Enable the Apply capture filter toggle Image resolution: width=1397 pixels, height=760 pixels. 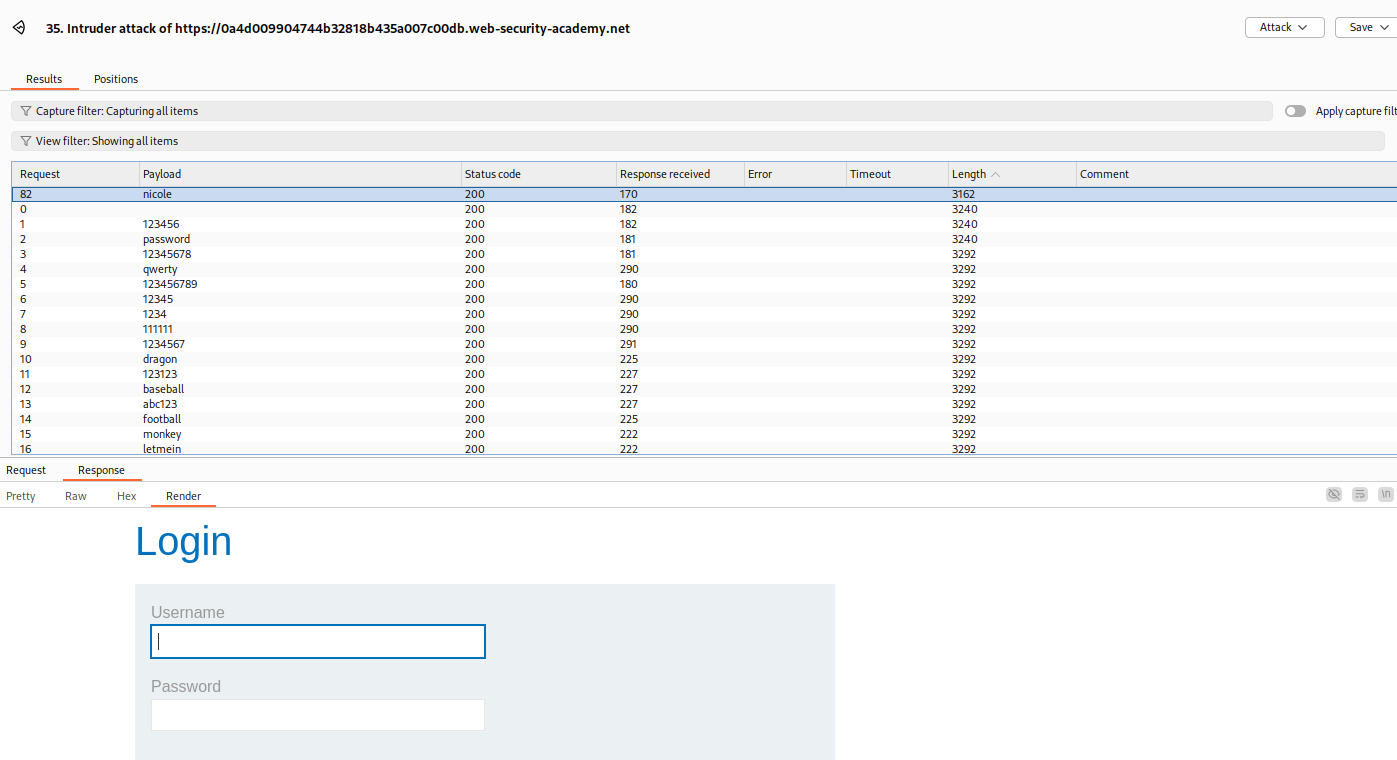(x=1295, y=111)
